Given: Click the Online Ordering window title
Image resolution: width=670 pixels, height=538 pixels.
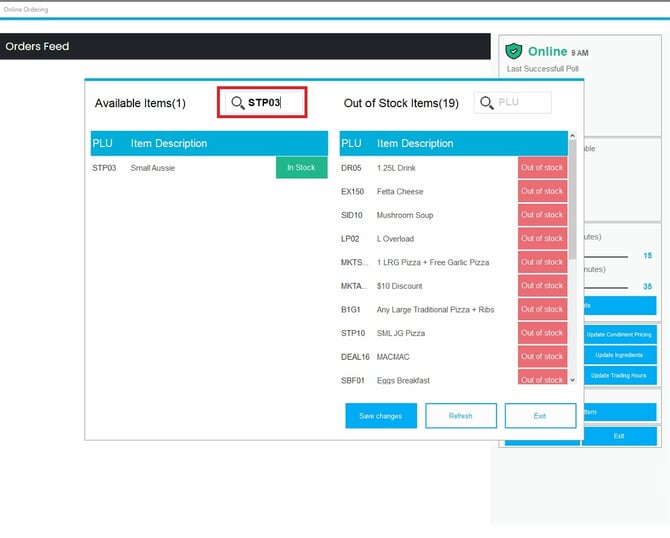Looking at the screenshot, I should 26,9.
